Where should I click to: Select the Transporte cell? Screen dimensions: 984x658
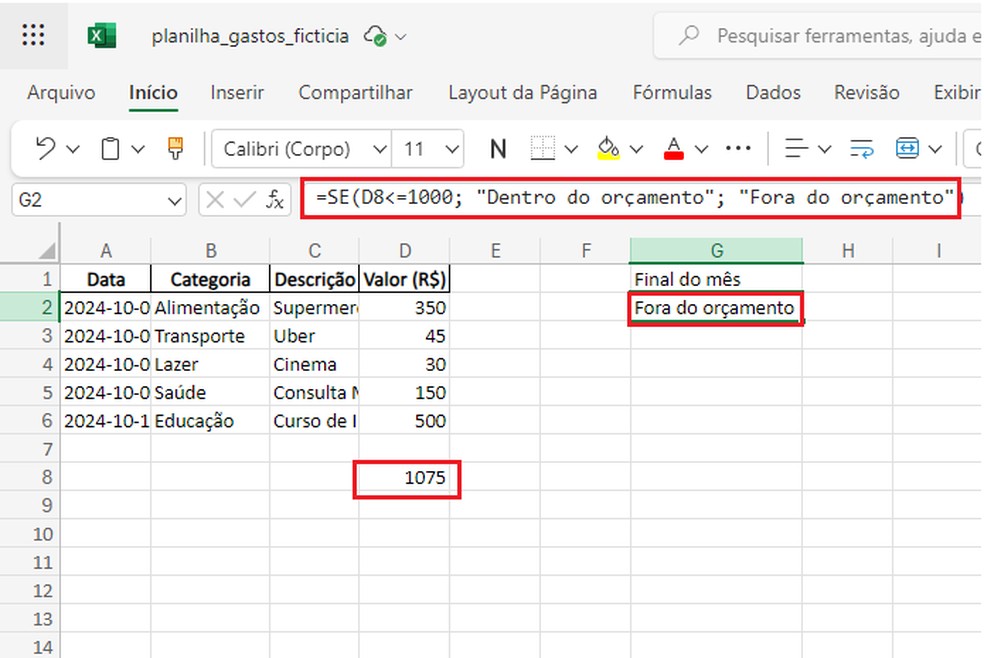[210, 336]
